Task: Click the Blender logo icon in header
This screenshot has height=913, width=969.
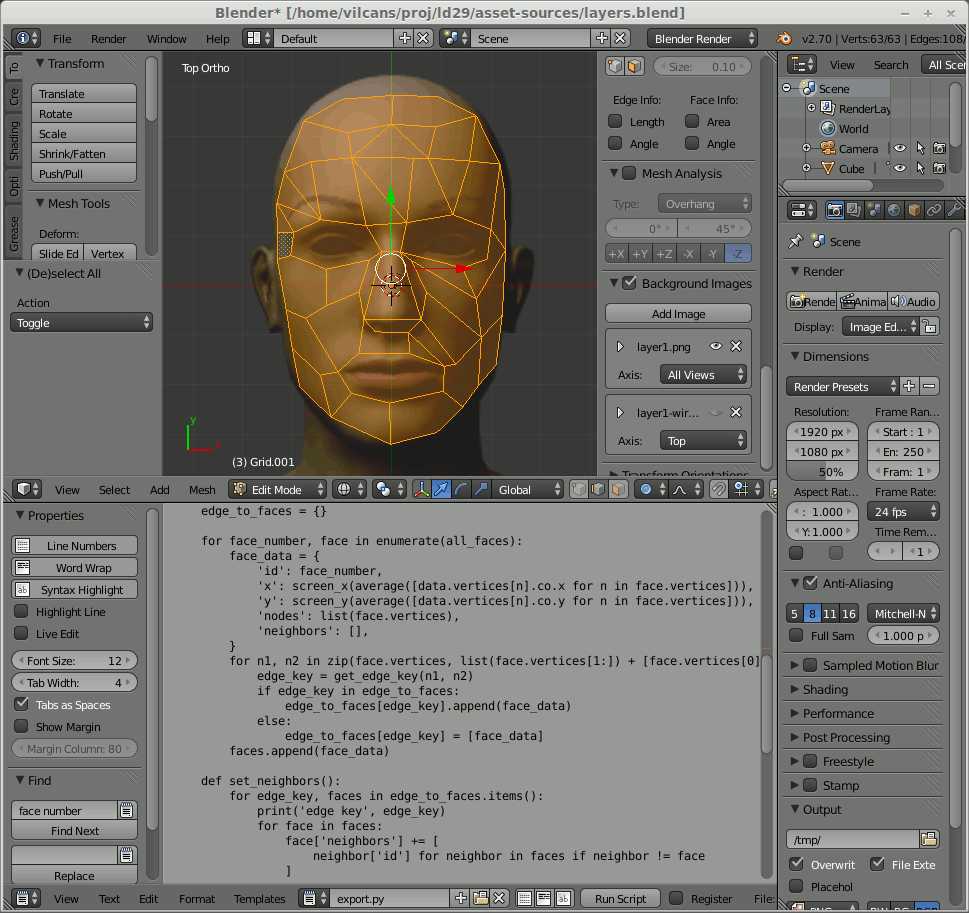Action: [784, 38]
